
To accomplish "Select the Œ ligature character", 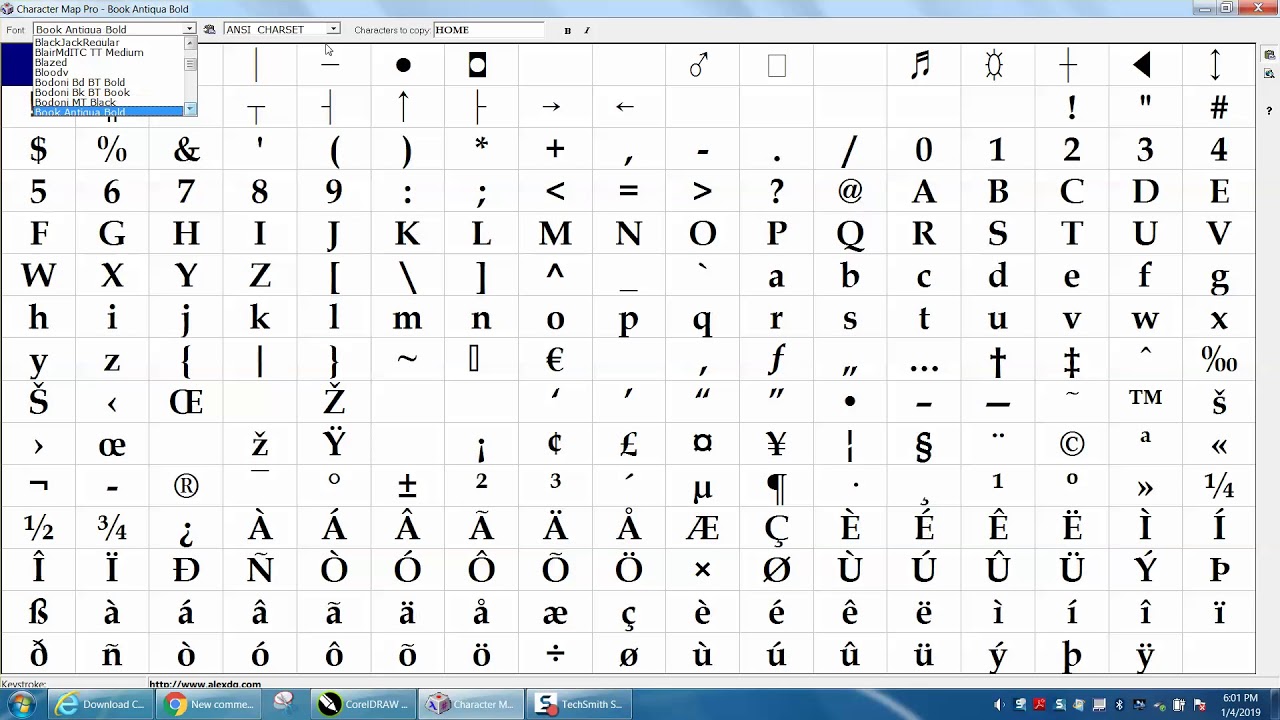I will click(x=186, y=402).
